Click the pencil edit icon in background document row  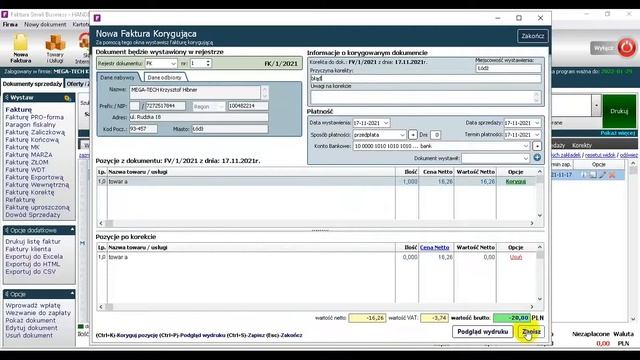pos(602,175)
